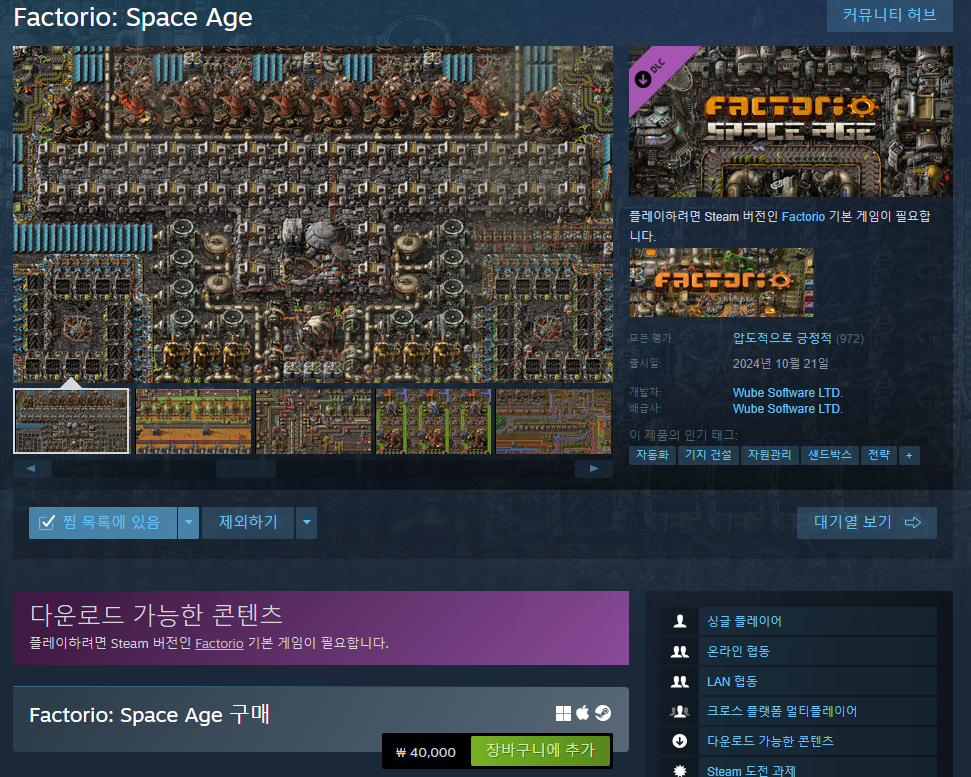Click the Steam achievements star icon
The image size is (971, 777).
[679, 771]
